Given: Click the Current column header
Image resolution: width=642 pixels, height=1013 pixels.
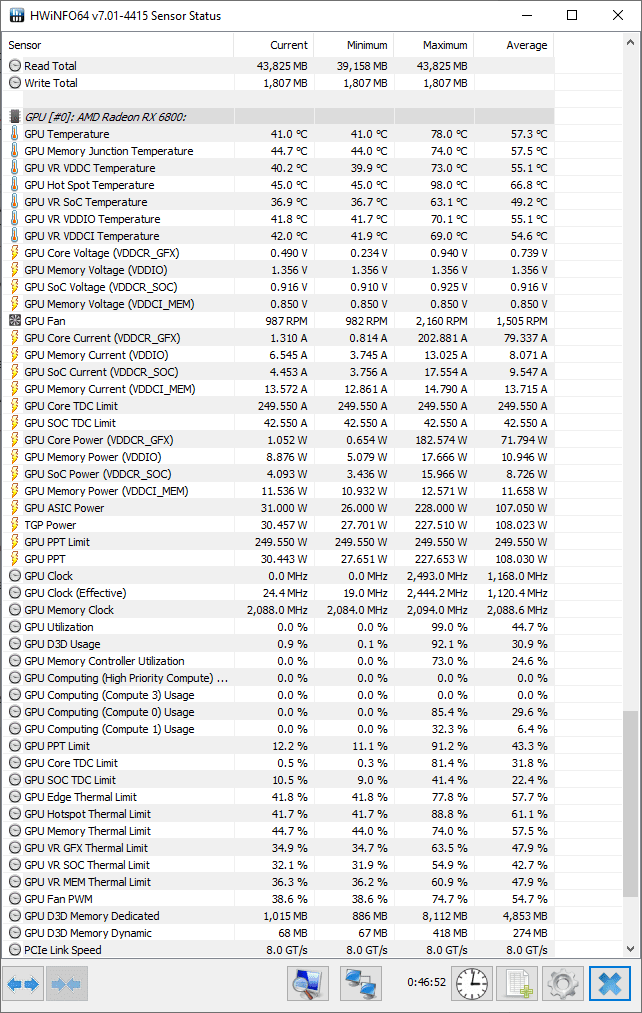Looking at the screenshot, I should click(273, 45).
